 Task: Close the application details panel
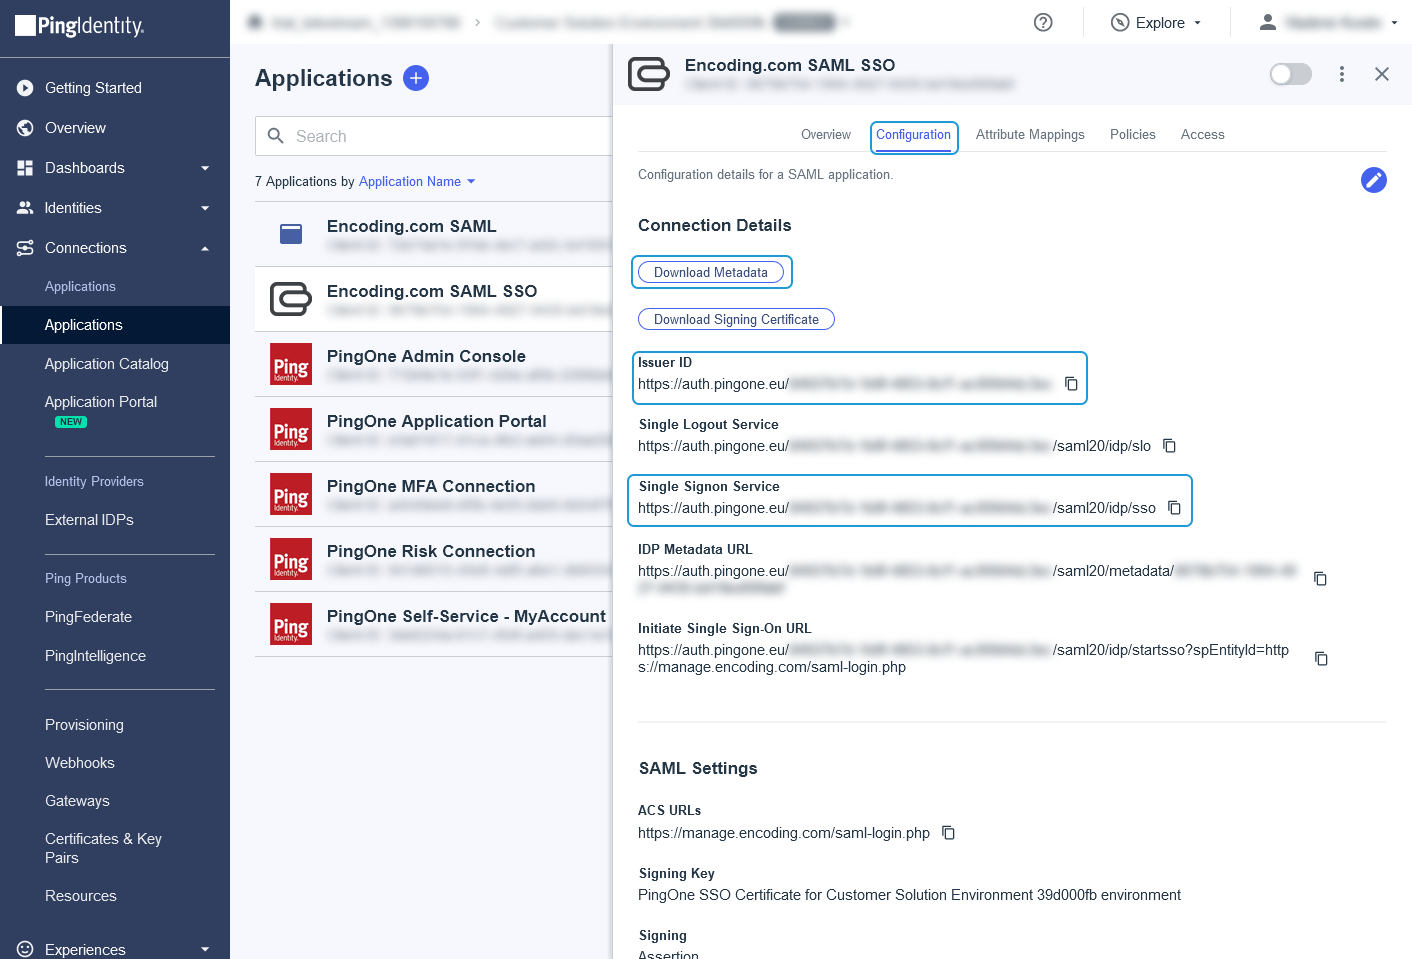[1382, 74]
